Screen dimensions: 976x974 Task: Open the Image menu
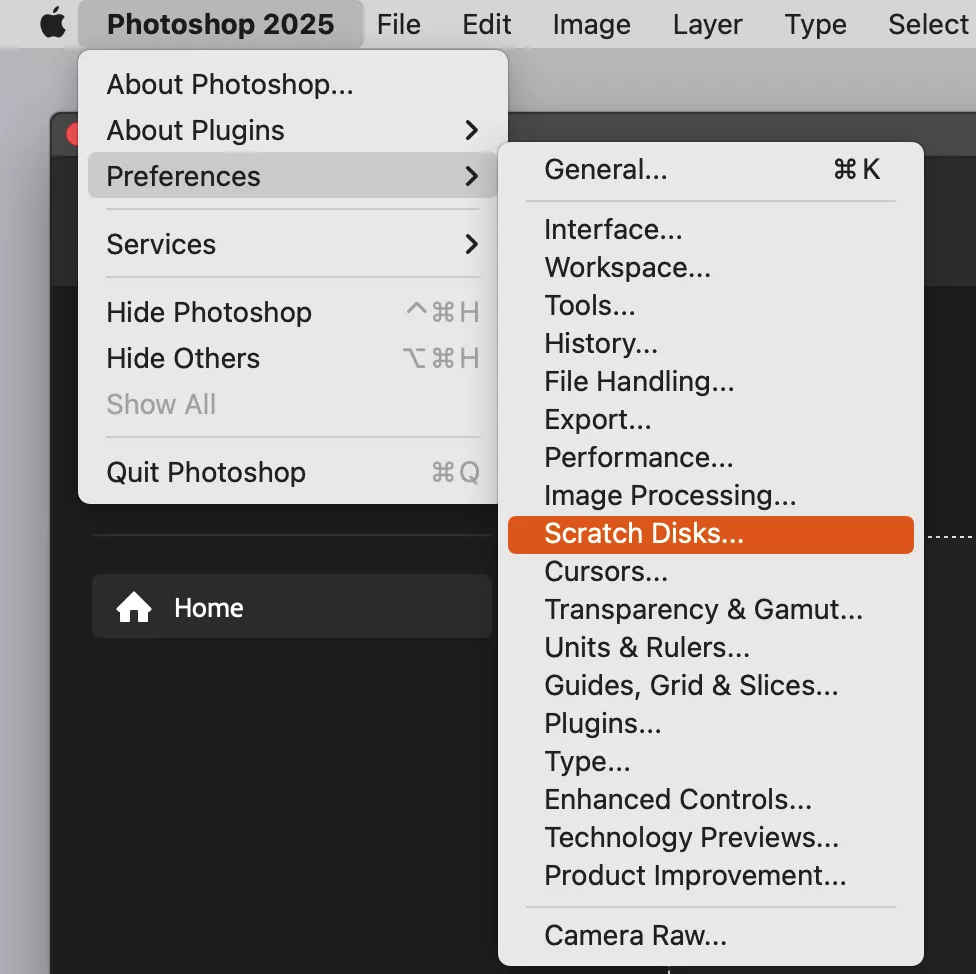[x=591, y=24]
